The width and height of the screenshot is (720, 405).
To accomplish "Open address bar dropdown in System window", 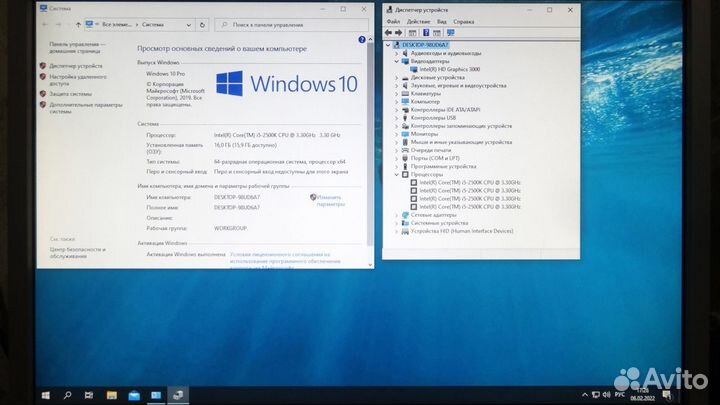I will pyautogui.click(x=189, y=25).
